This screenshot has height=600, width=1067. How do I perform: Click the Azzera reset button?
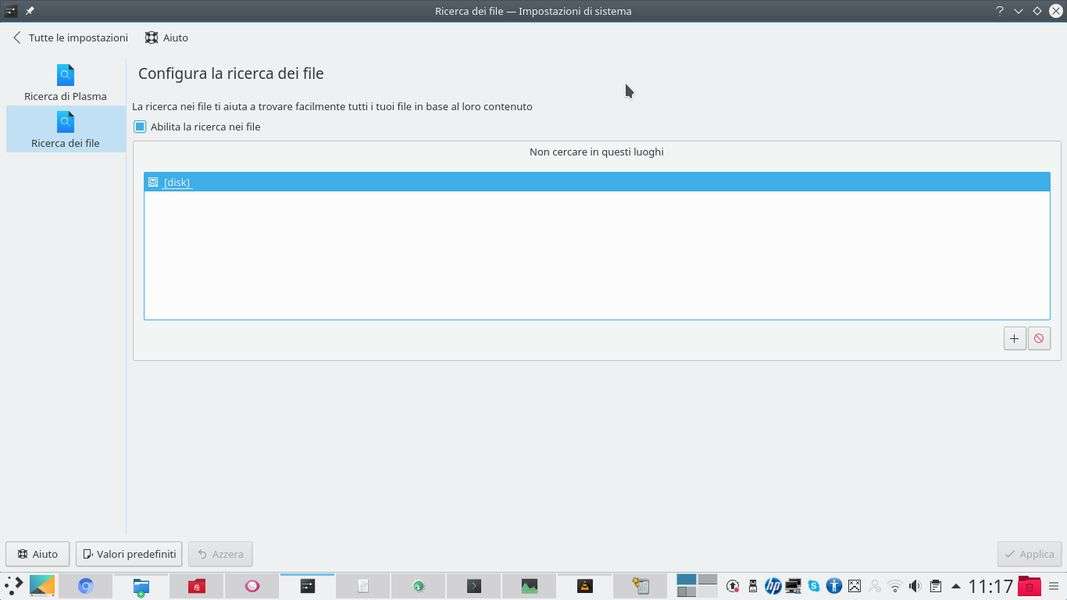(220, 554)
